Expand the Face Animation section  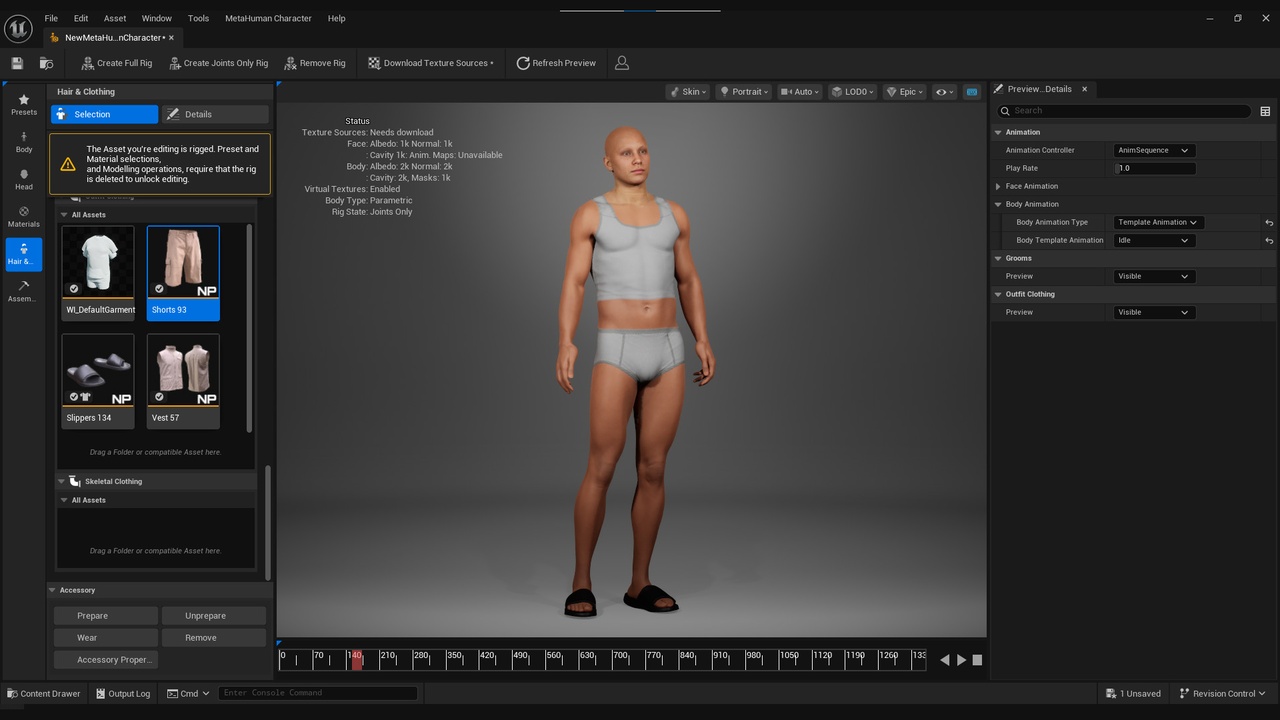(x=998, y=186)
